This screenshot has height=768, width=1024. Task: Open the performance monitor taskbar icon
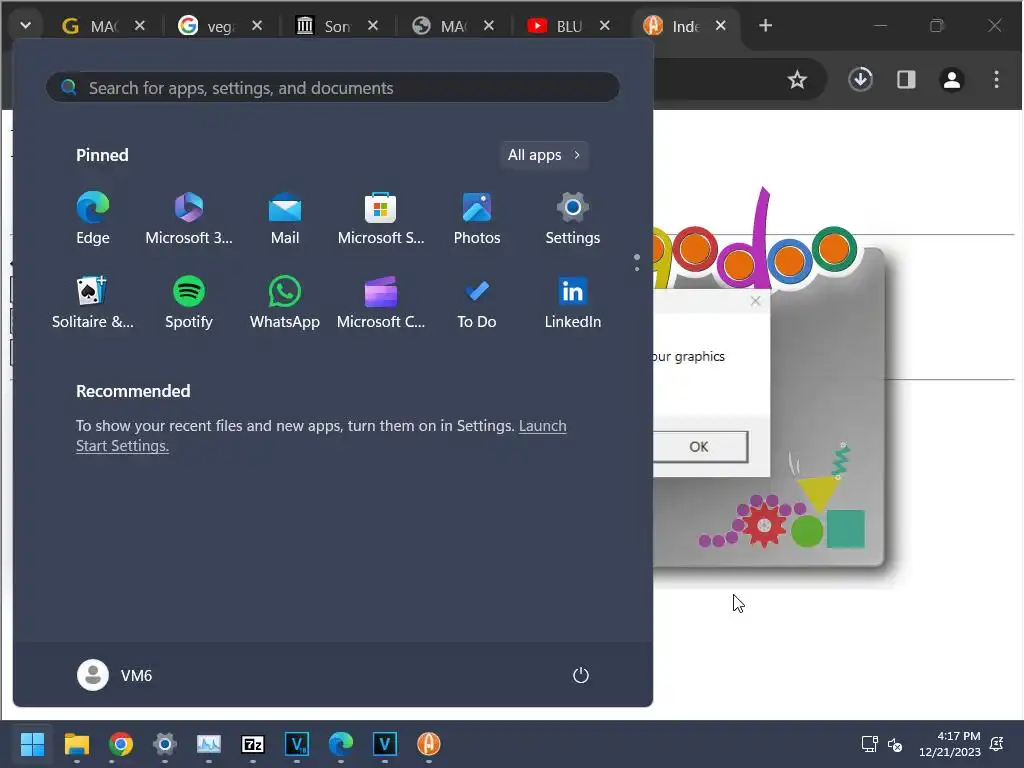pos(209,744)
